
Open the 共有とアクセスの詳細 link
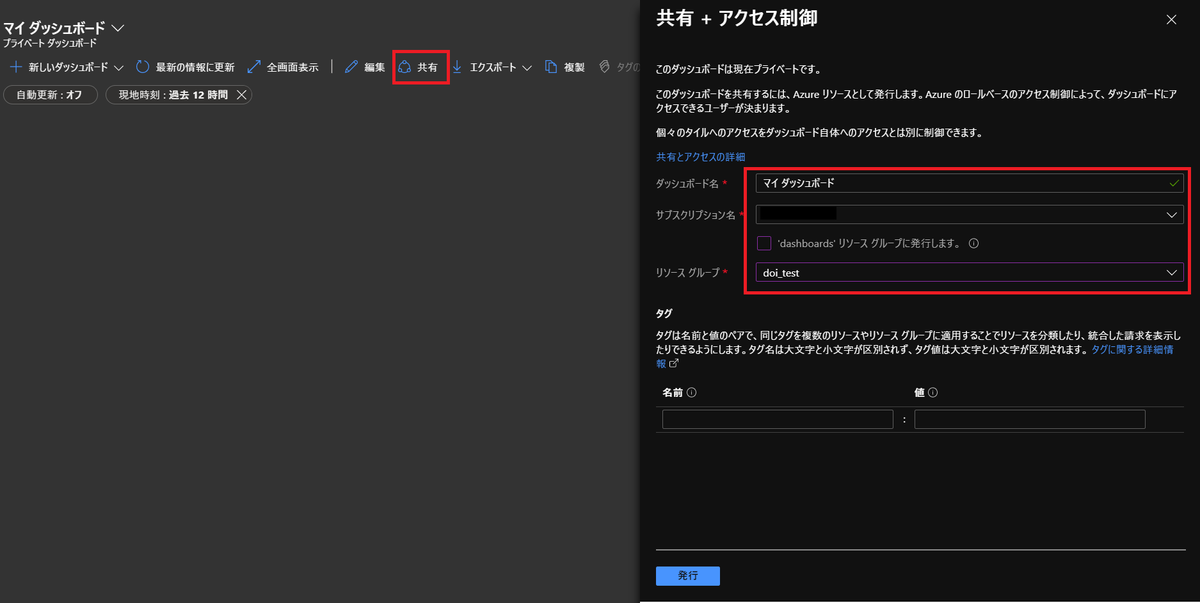click(700, 156)
